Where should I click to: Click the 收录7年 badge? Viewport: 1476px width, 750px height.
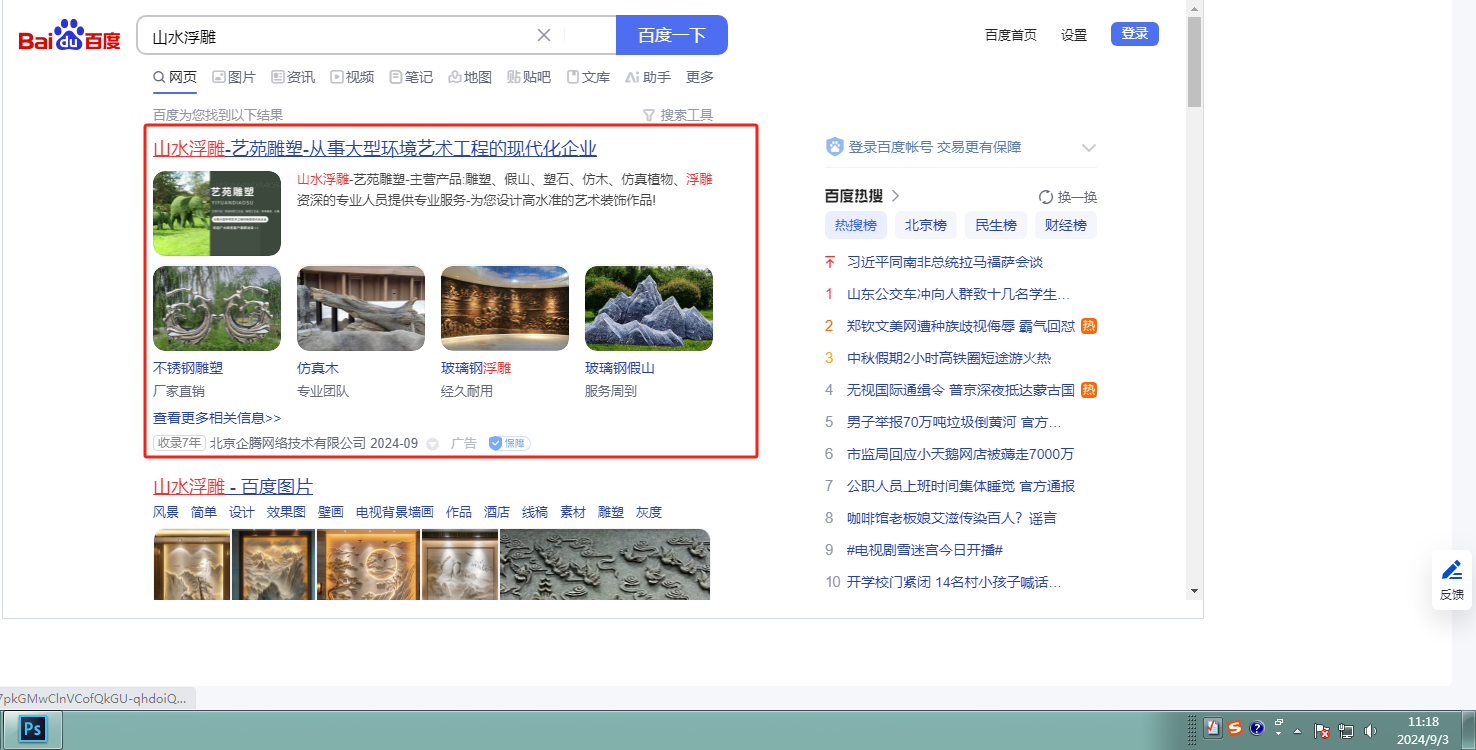179,443
